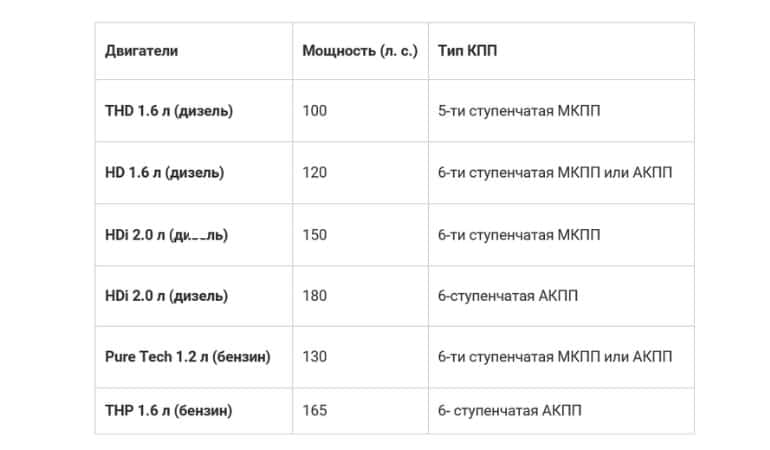Click the power value 100
Screen dimensions: 770x450
tap(314, 110)
